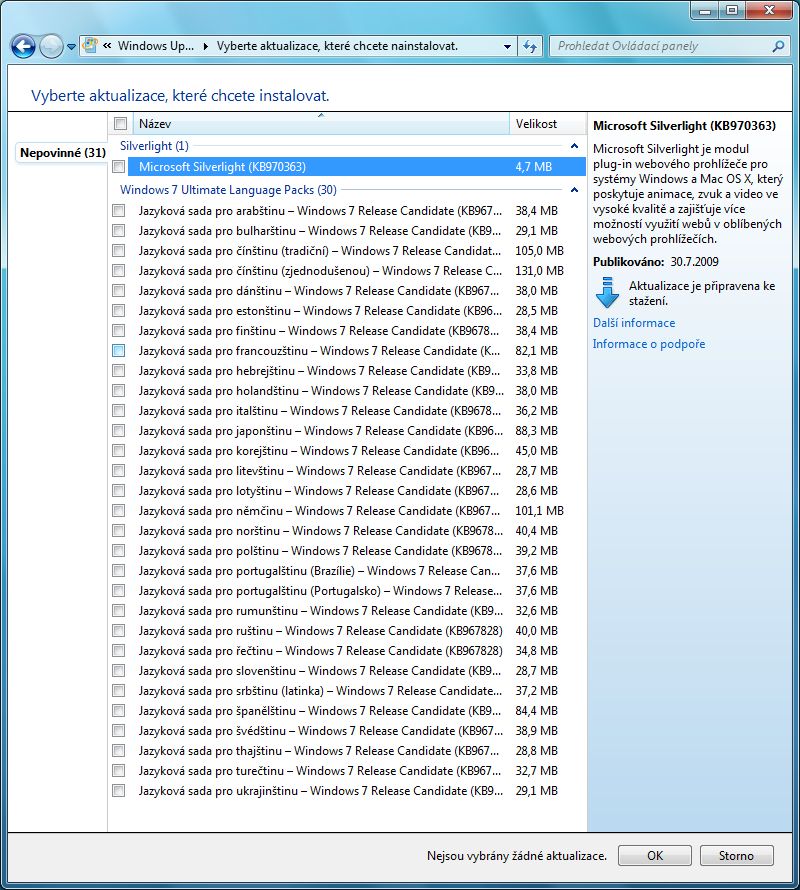Open the address bar history dropdown
The height and width of the screenshot is (890, 800).
507,47
